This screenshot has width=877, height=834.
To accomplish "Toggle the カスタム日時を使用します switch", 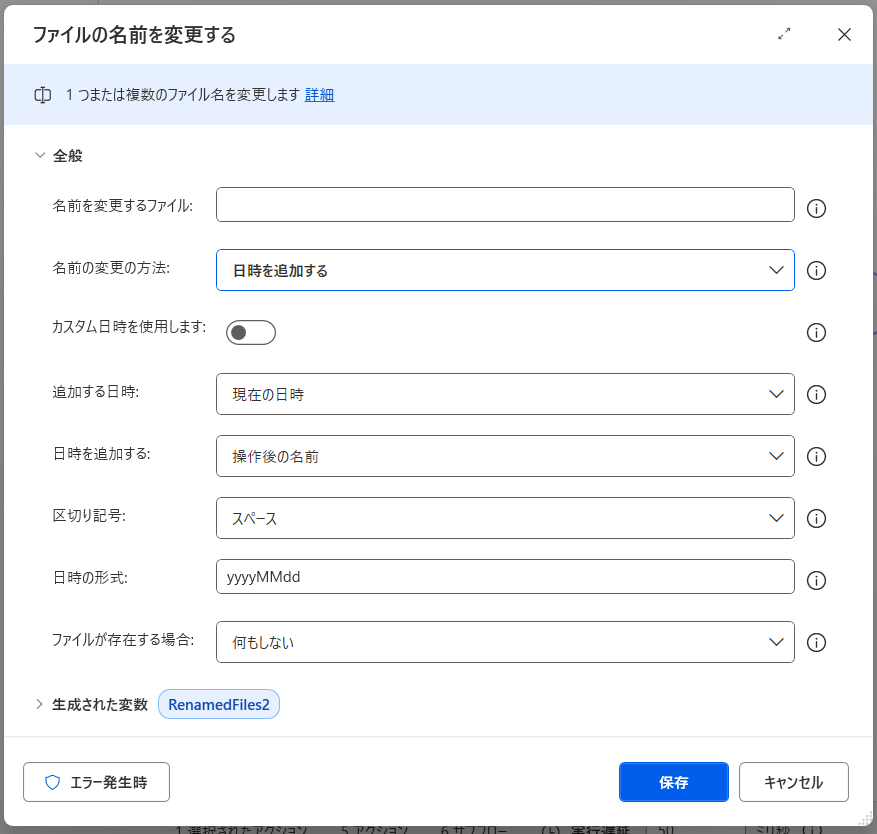I will point(250,332).
